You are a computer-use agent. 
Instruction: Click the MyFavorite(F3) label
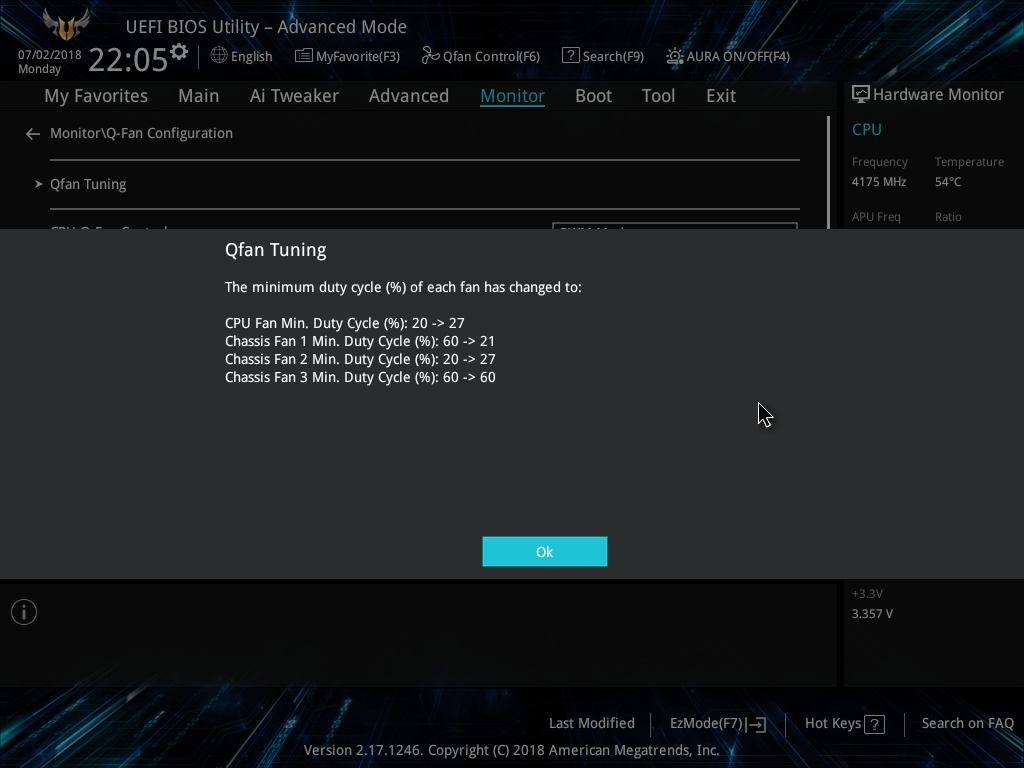point(358,57)
